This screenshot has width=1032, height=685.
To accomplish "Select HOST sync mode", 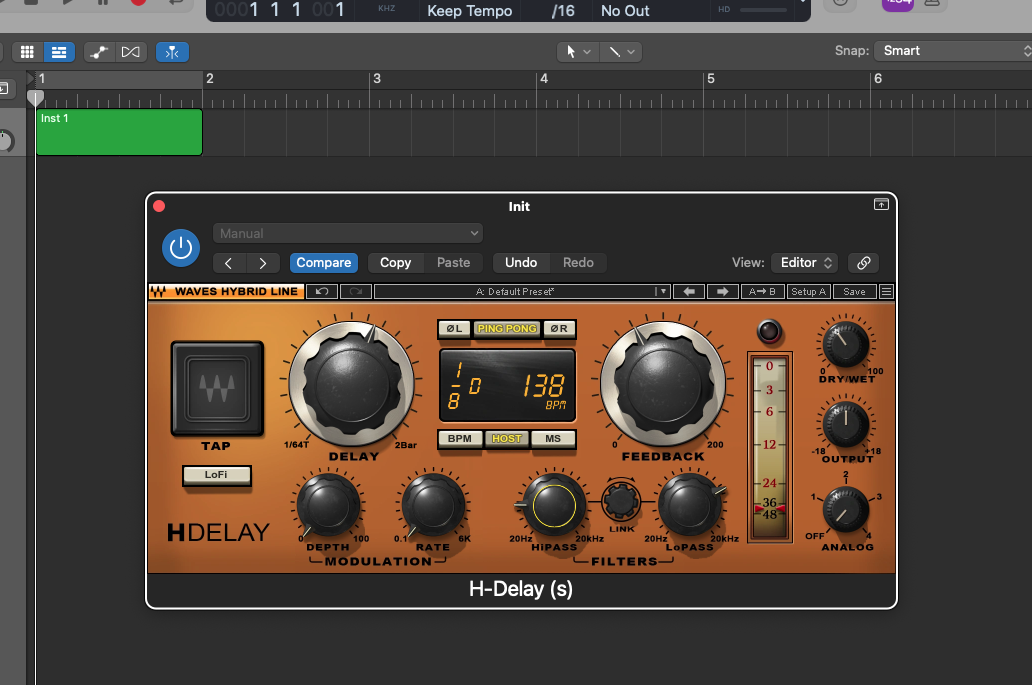I will pyautogui.click(x=506, y=439).
